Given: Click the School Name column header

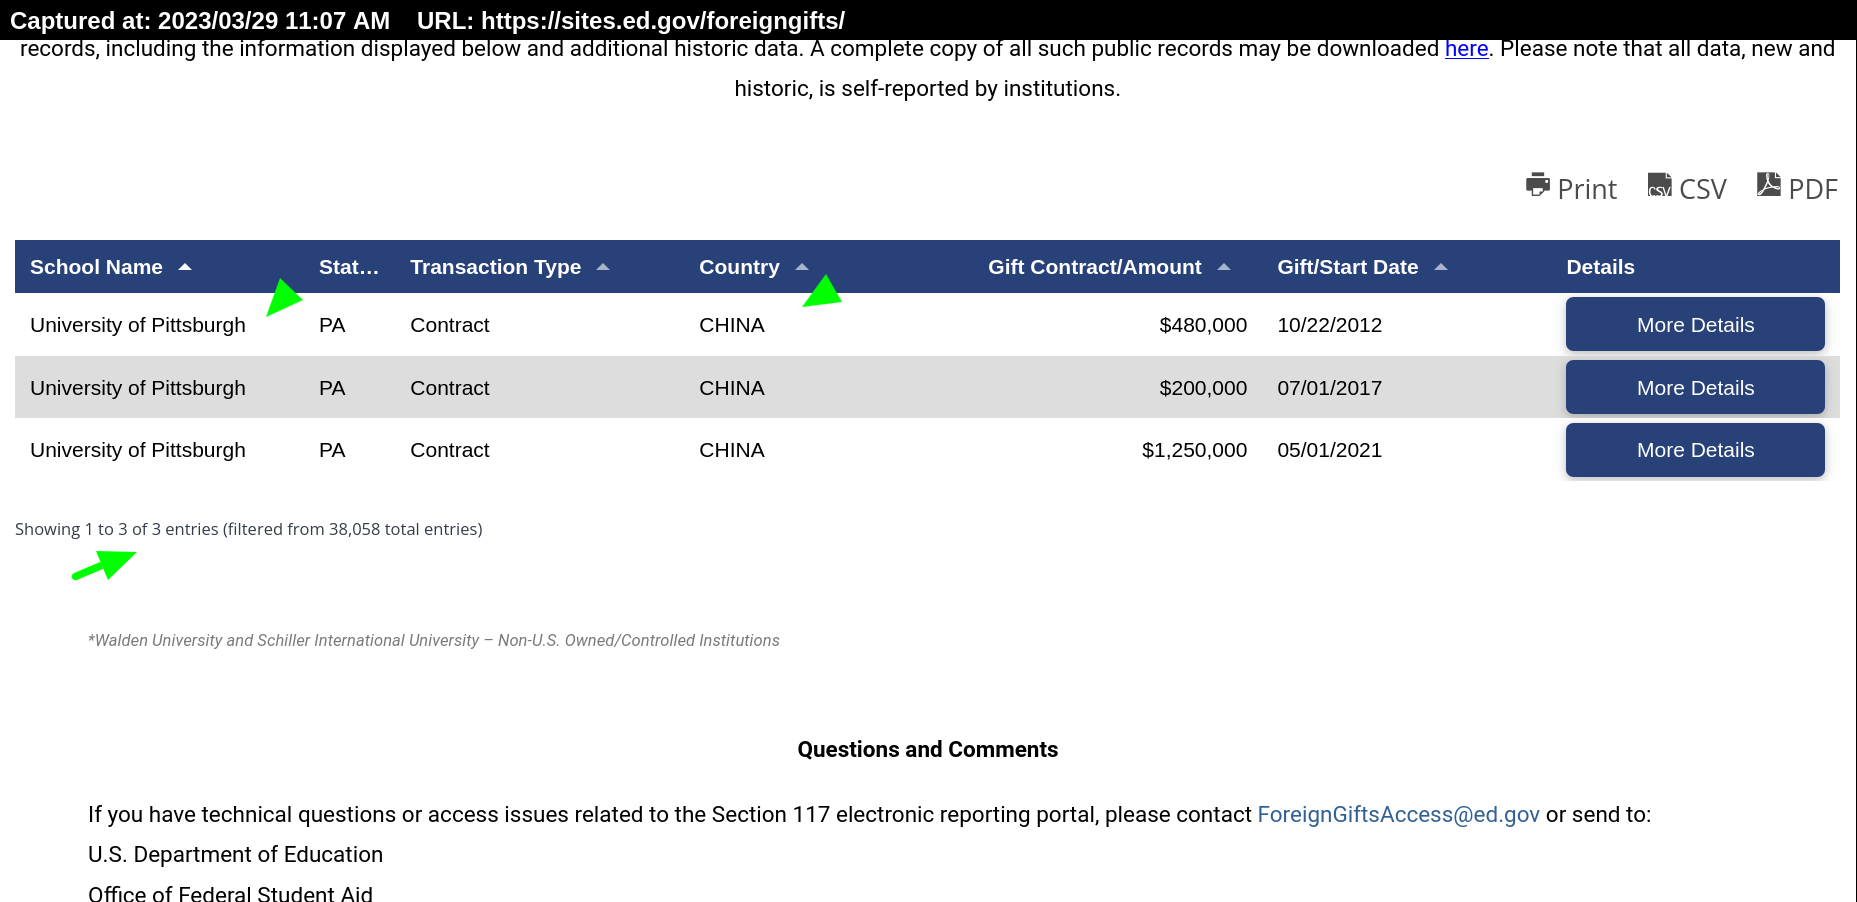Looking at the screenshot, I should point(96,267).
